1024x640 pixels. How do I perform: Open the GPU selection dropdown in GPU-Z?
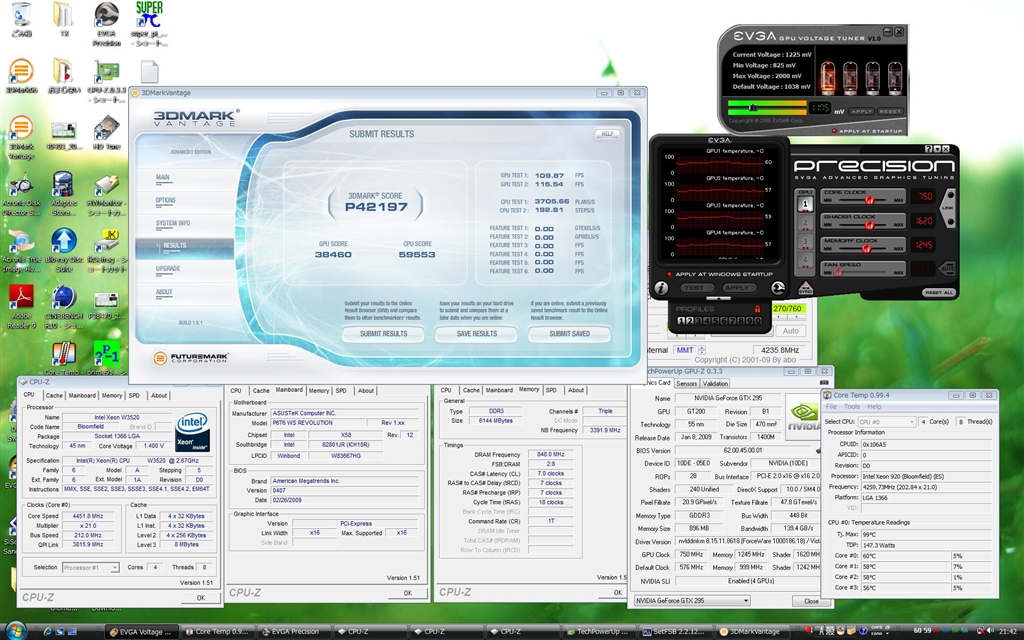pyautogui.click(x=692, y=600)
